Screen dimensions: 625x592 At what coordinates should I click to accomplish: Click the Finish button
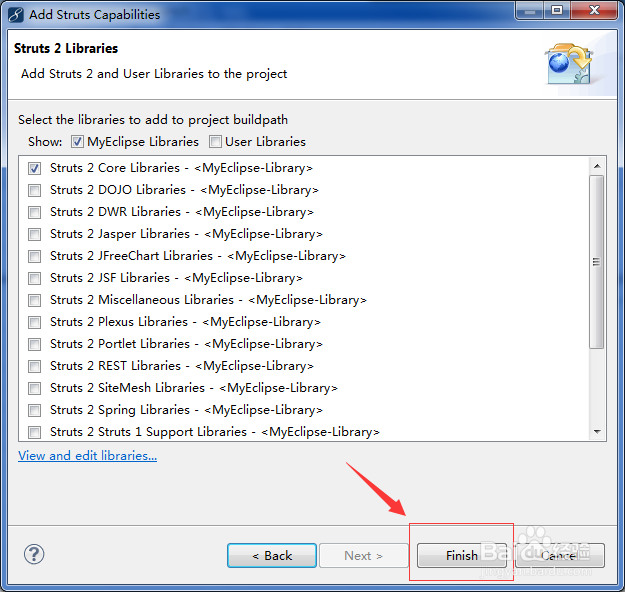tap(462, 555)
